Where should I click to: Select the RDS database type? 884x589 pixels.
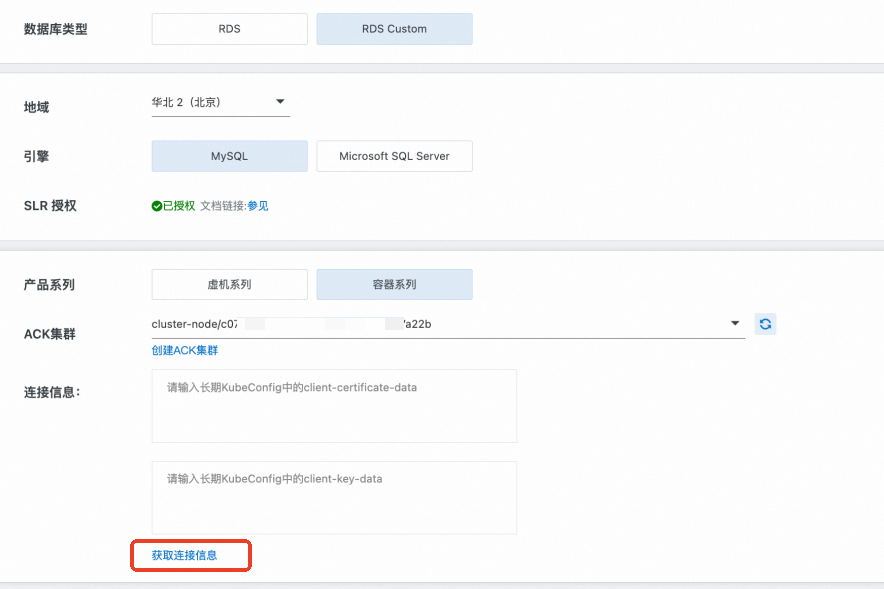(229, 29)
